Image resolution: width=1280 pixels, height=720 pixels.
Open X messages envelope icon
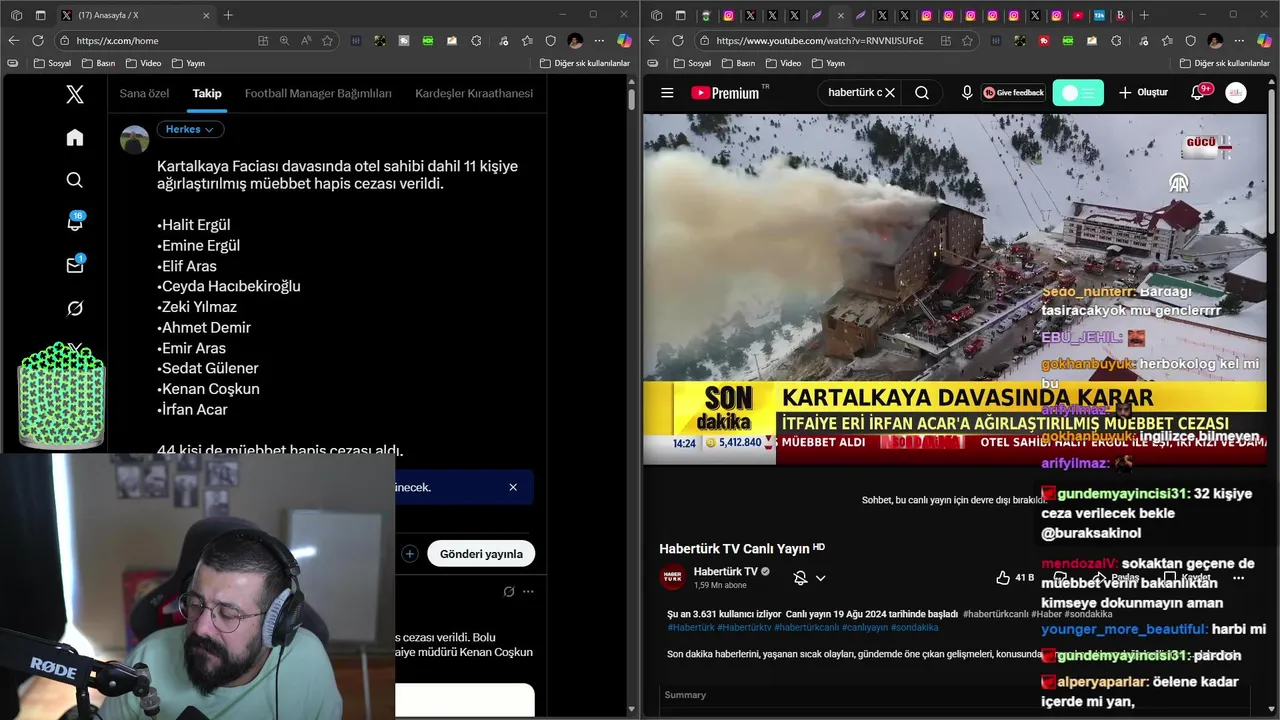[x=75, y=265]
